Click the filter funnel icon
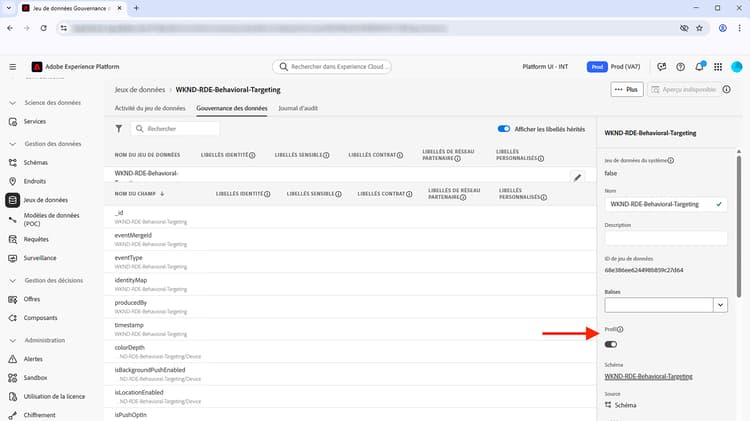Screen dimensions: 750x421 pos(119,129)
